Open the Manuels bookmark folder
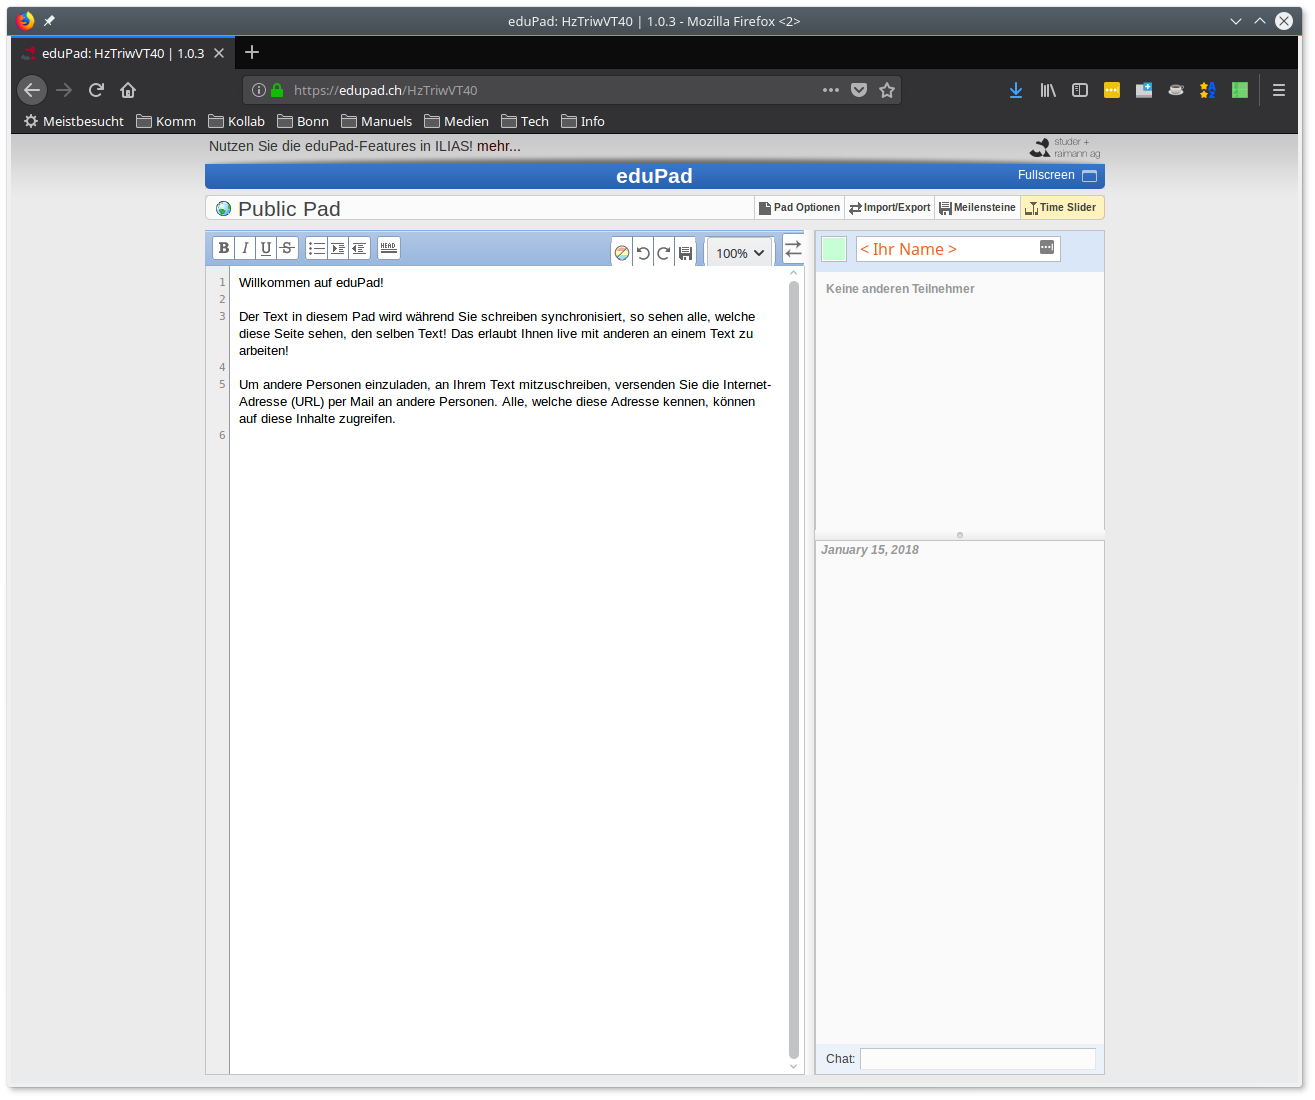1315x1100 pixels. coord(377,121)
